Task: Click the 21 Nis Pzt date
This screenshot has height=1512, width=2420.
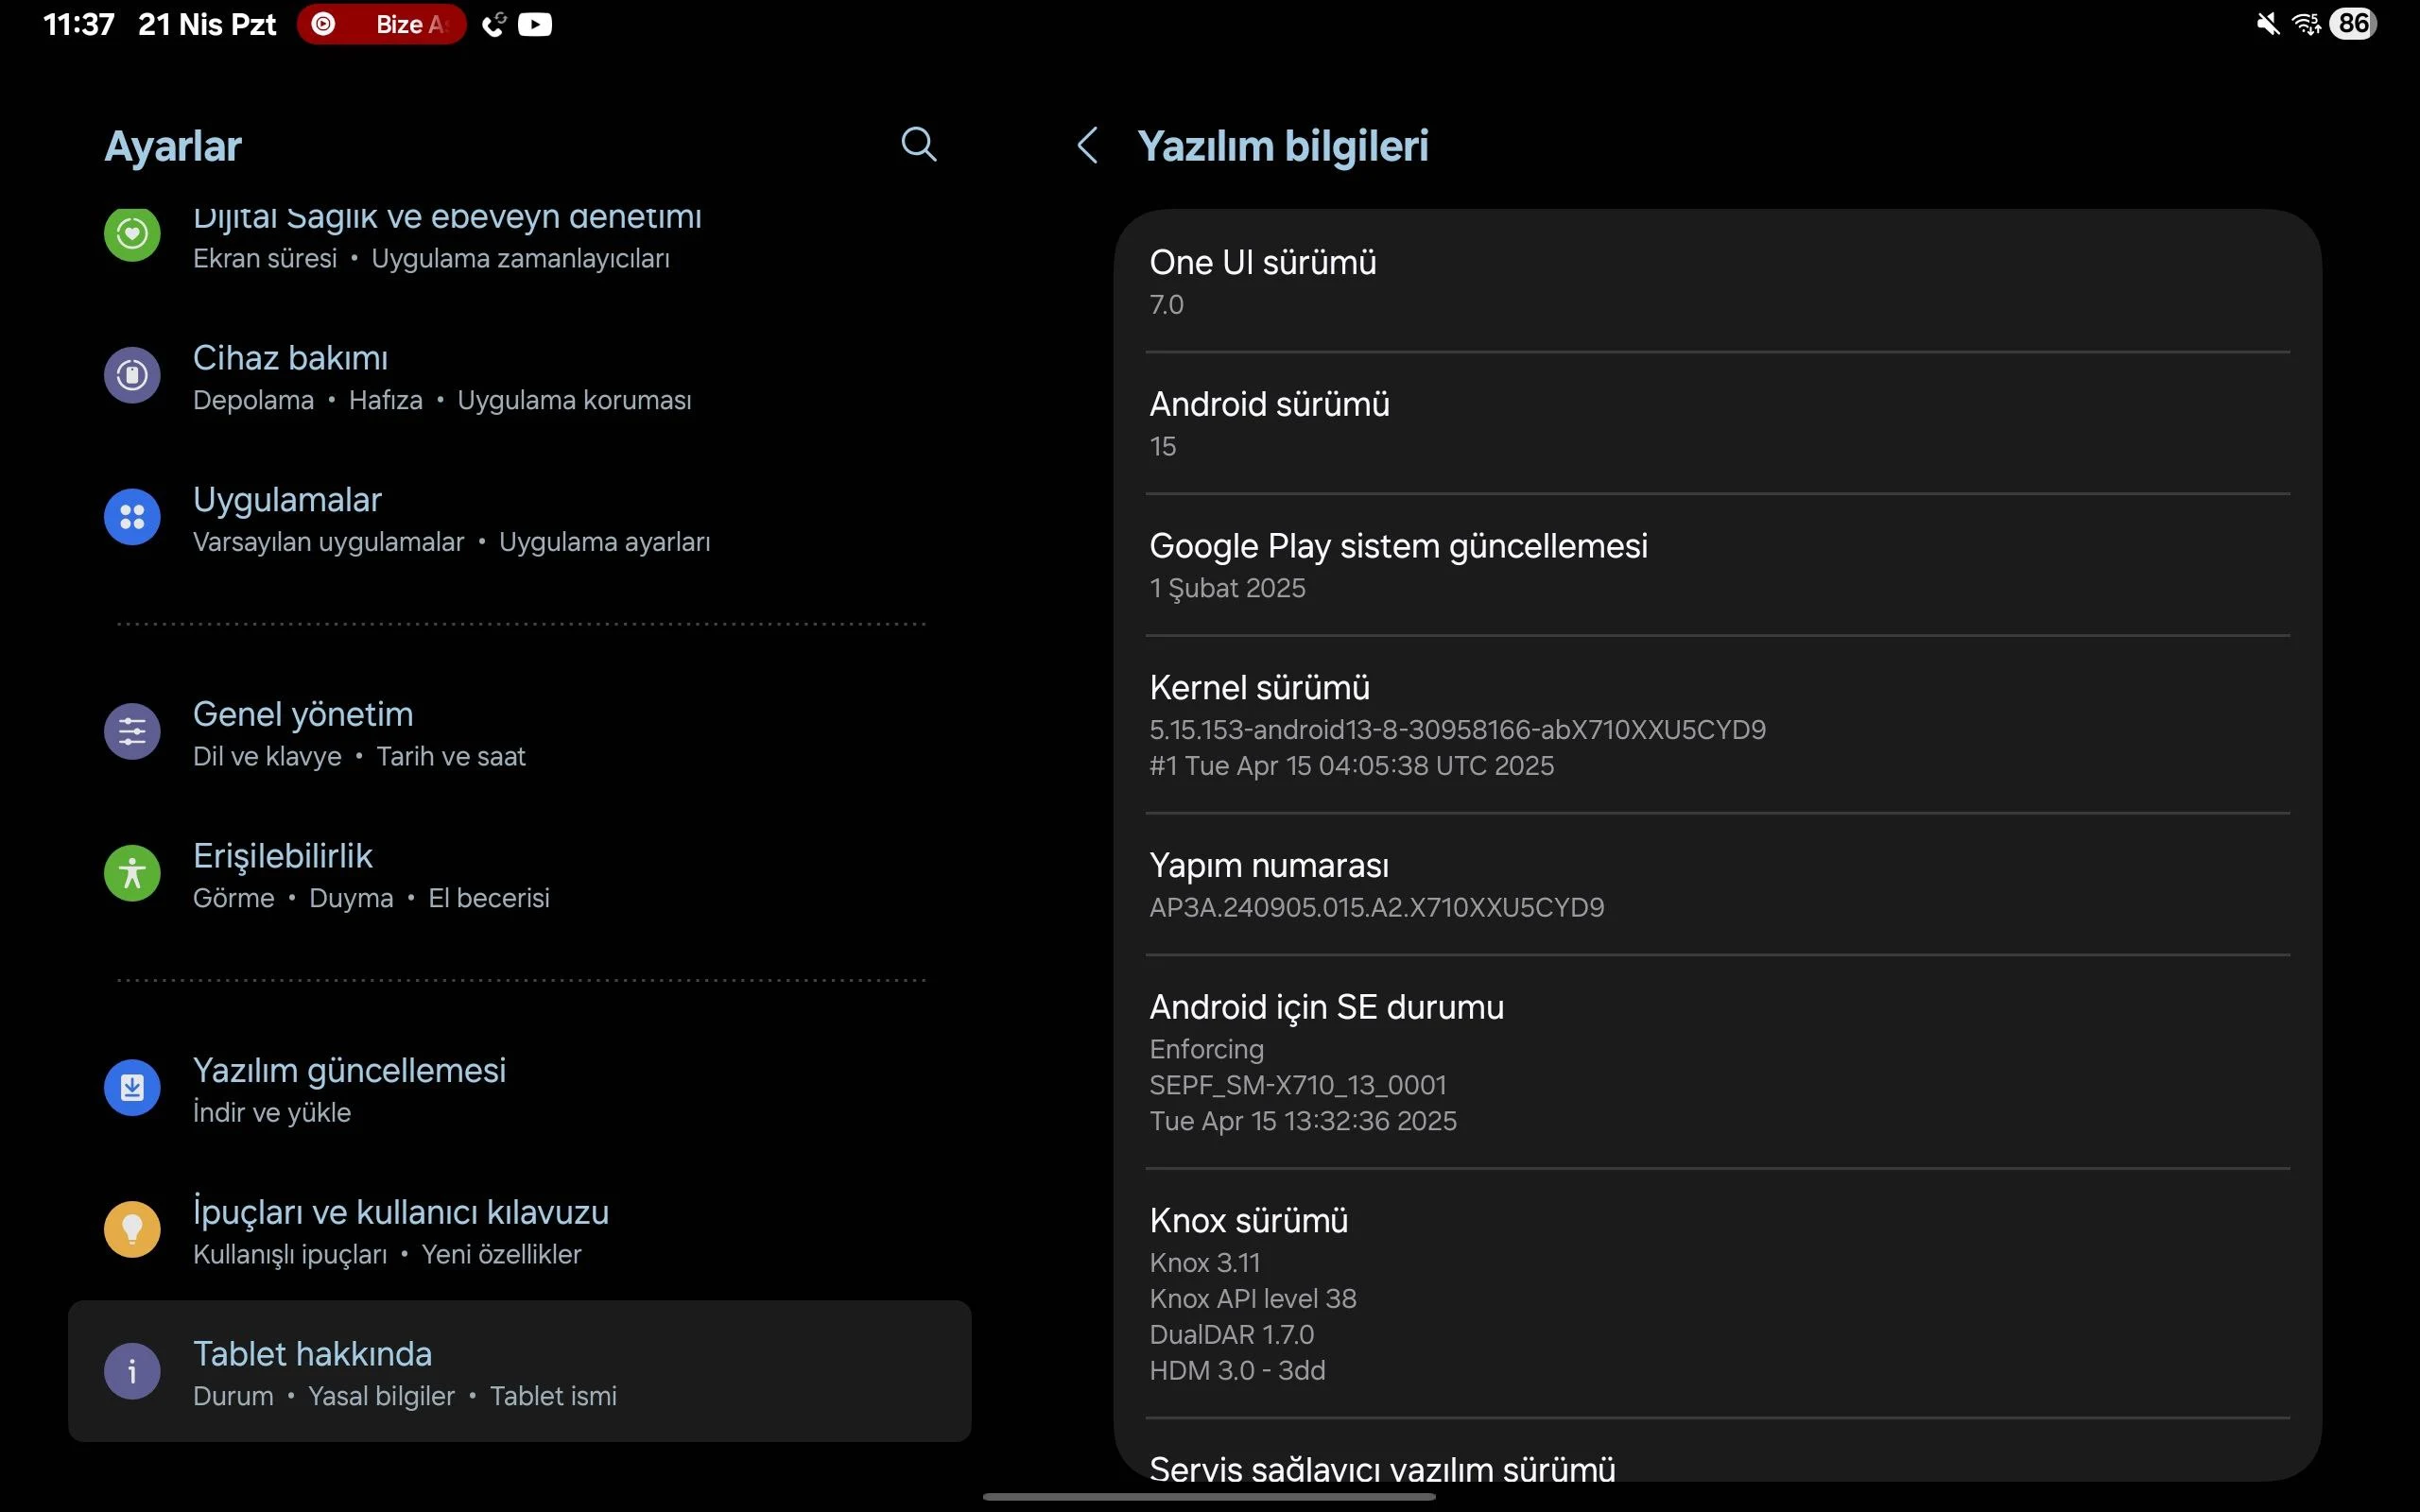Action: (207, 24)
